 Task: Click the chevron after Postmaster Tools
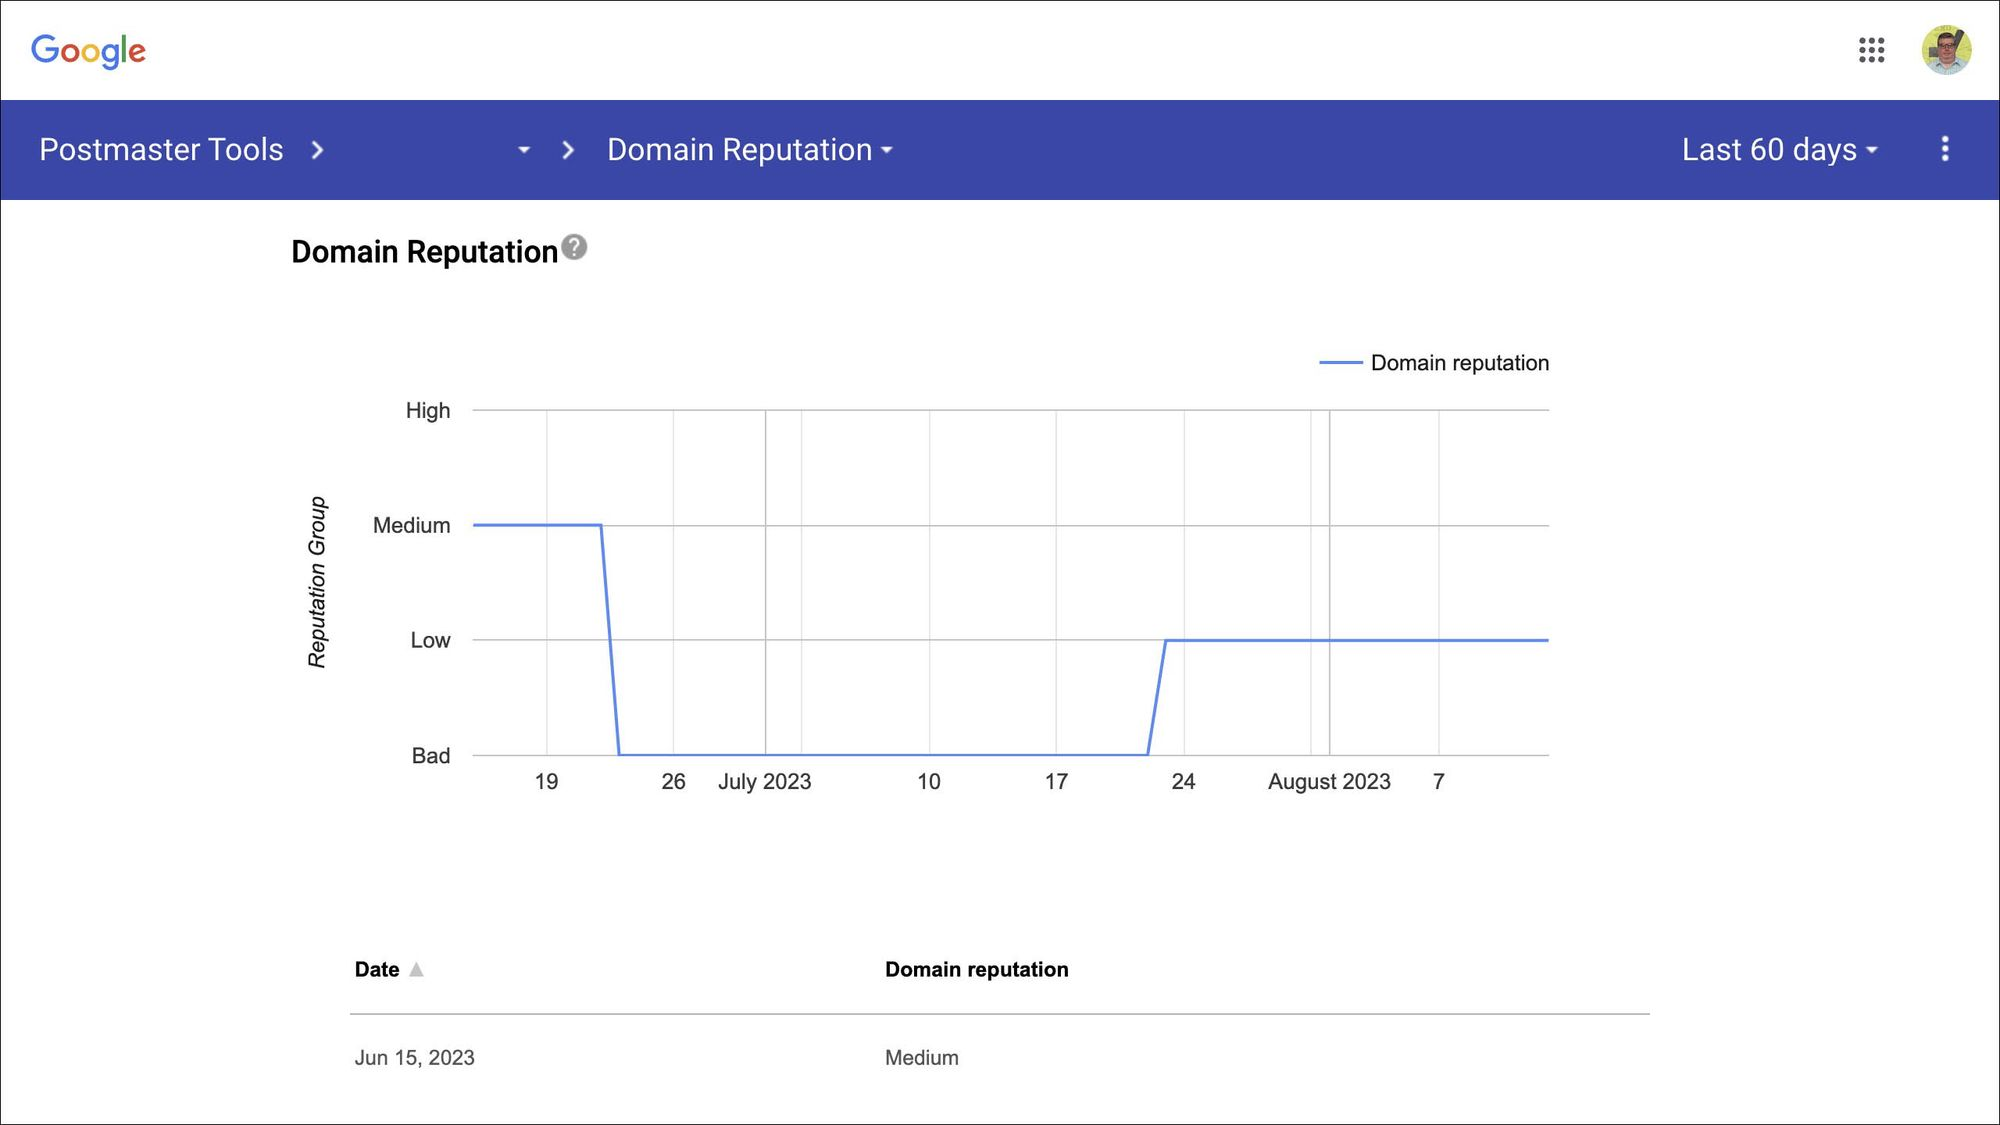(x=317, y=150)
